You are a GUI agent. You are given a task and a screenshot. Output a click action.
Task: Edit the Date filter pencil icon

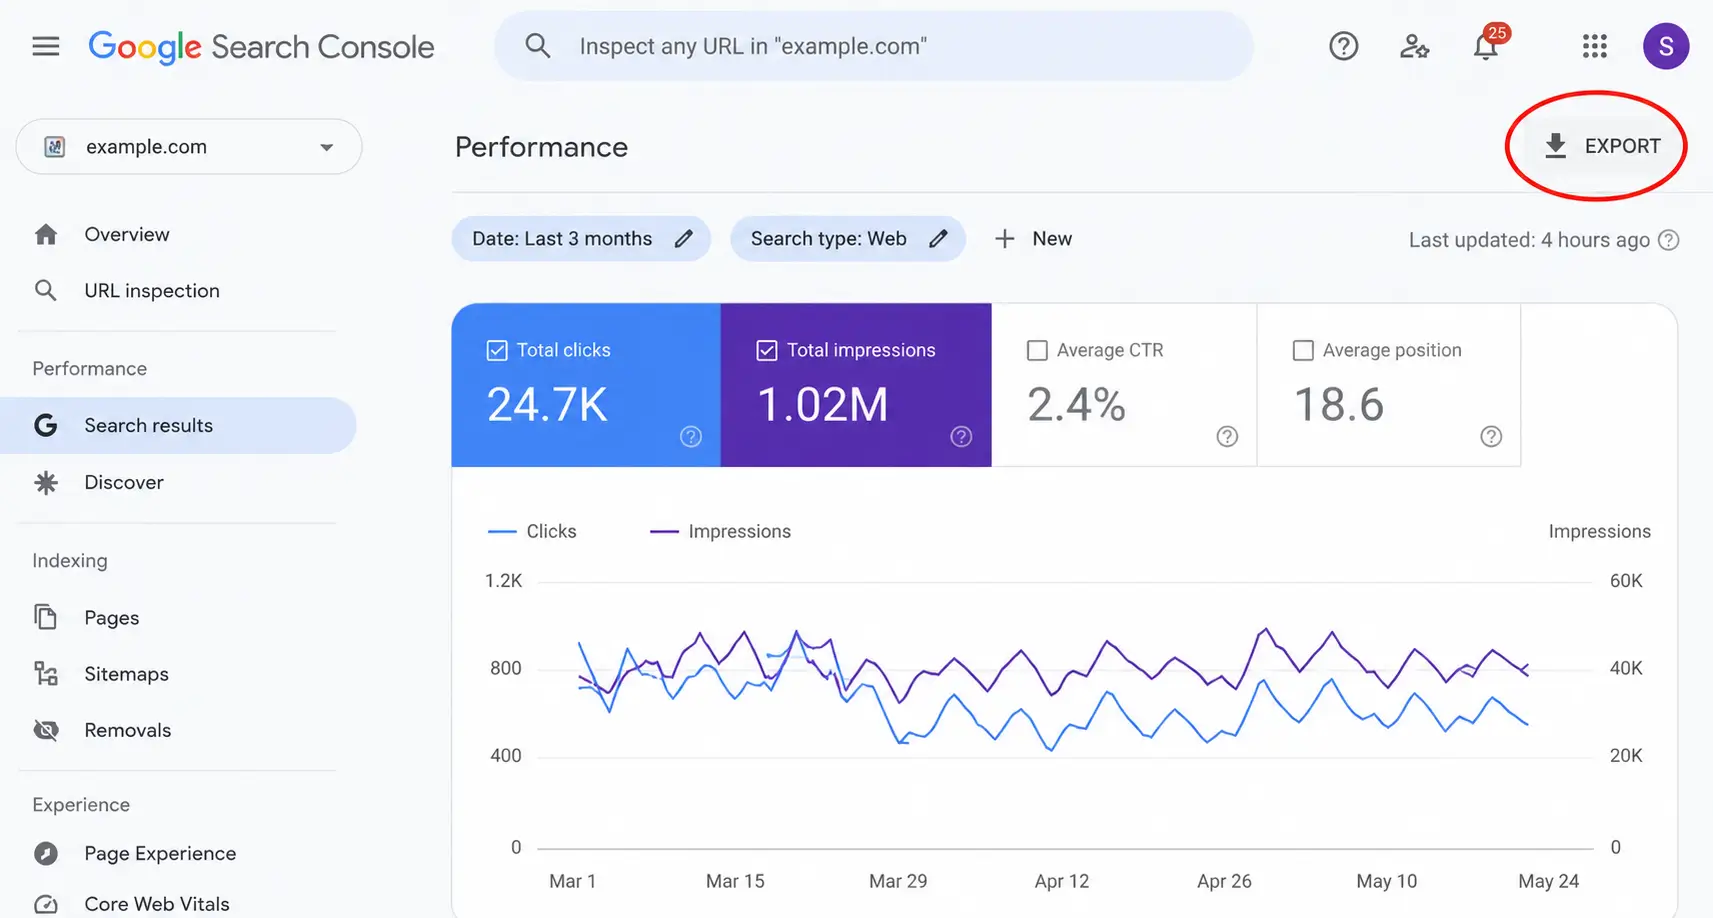[x=683, y=239]
